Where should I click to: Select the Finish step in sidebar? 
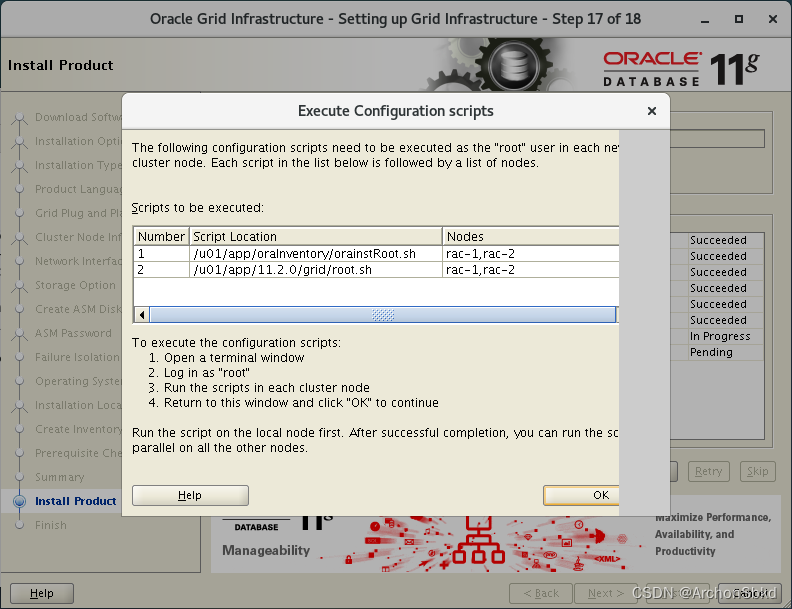(51, 525)
